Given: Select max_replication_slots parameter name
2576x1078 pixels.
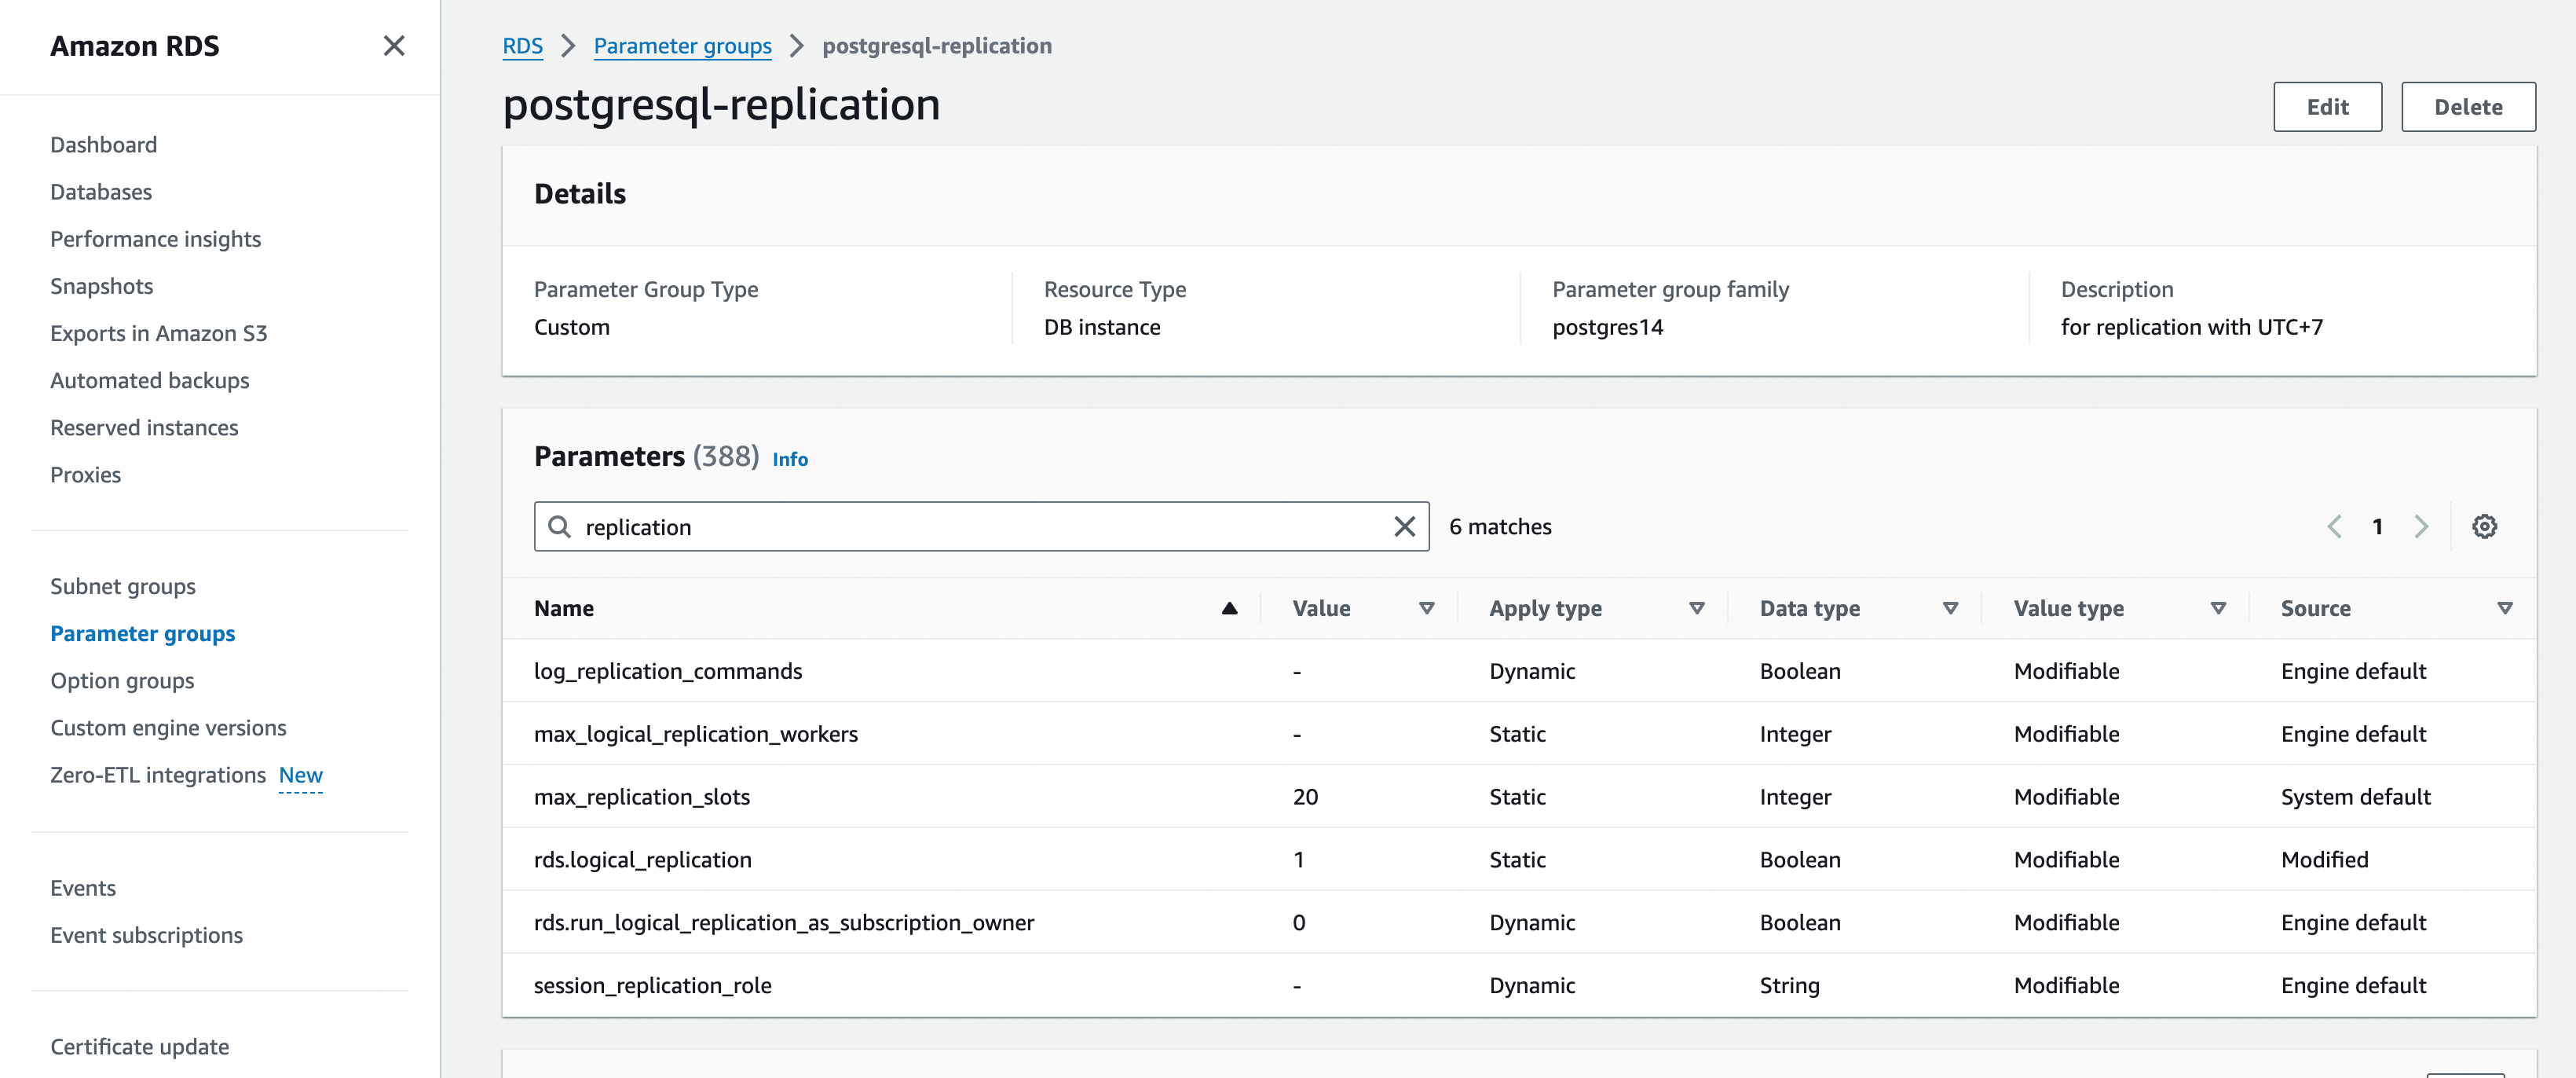Looking at the screenshot, I should 641,797.
